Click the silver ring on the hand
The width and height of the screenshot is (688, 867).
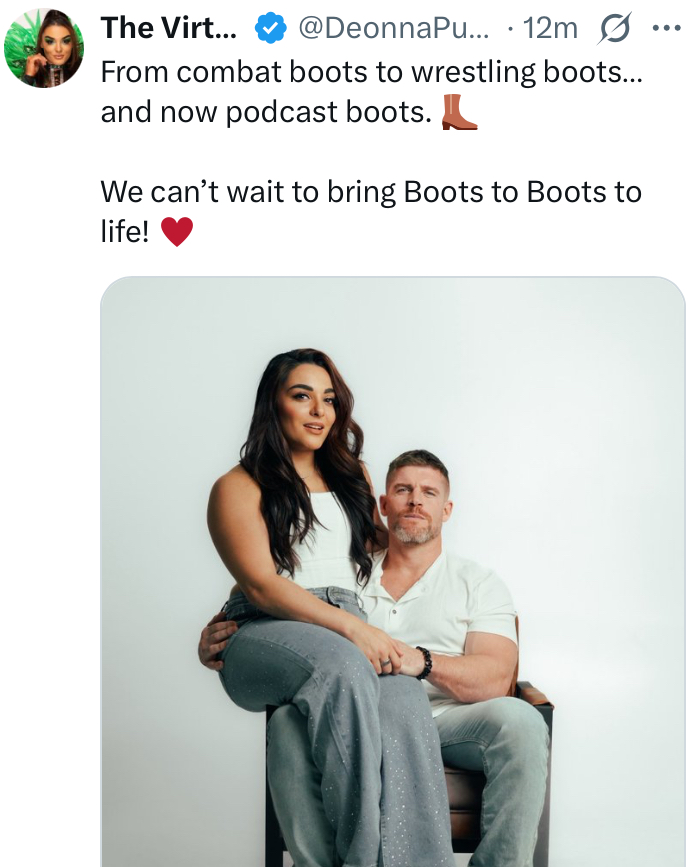[385, 662]
